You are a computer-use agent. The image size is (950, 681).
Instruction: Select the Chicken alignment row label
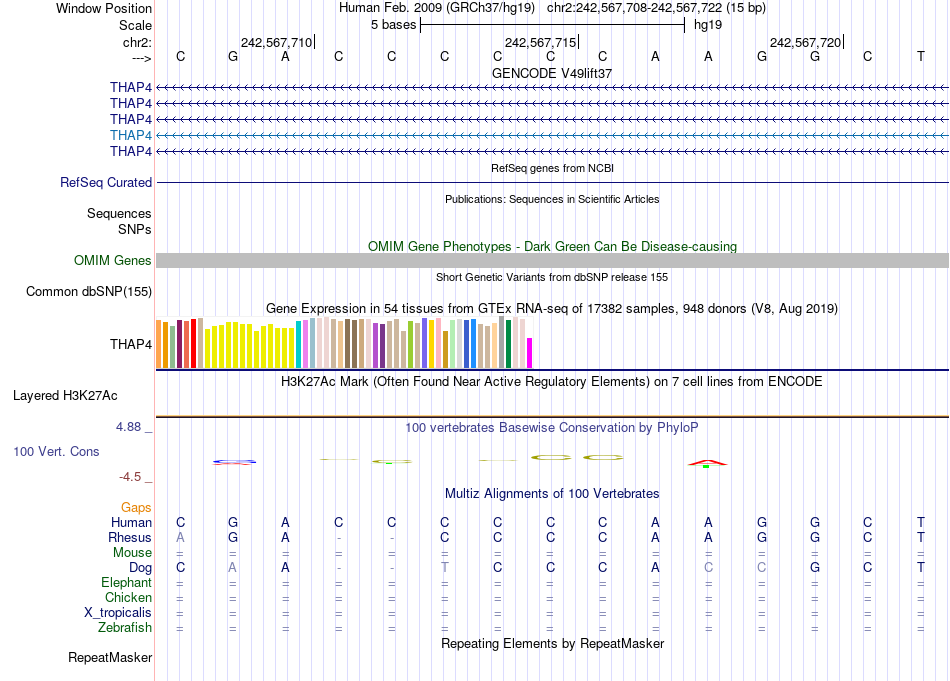[x=128, y=597]
